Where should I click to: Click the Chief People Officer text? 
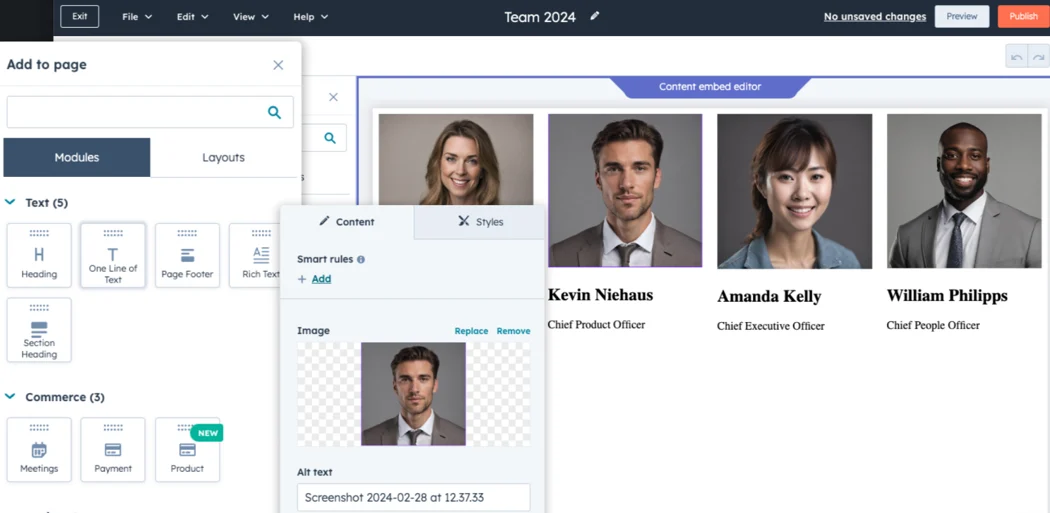coord(933,325)
